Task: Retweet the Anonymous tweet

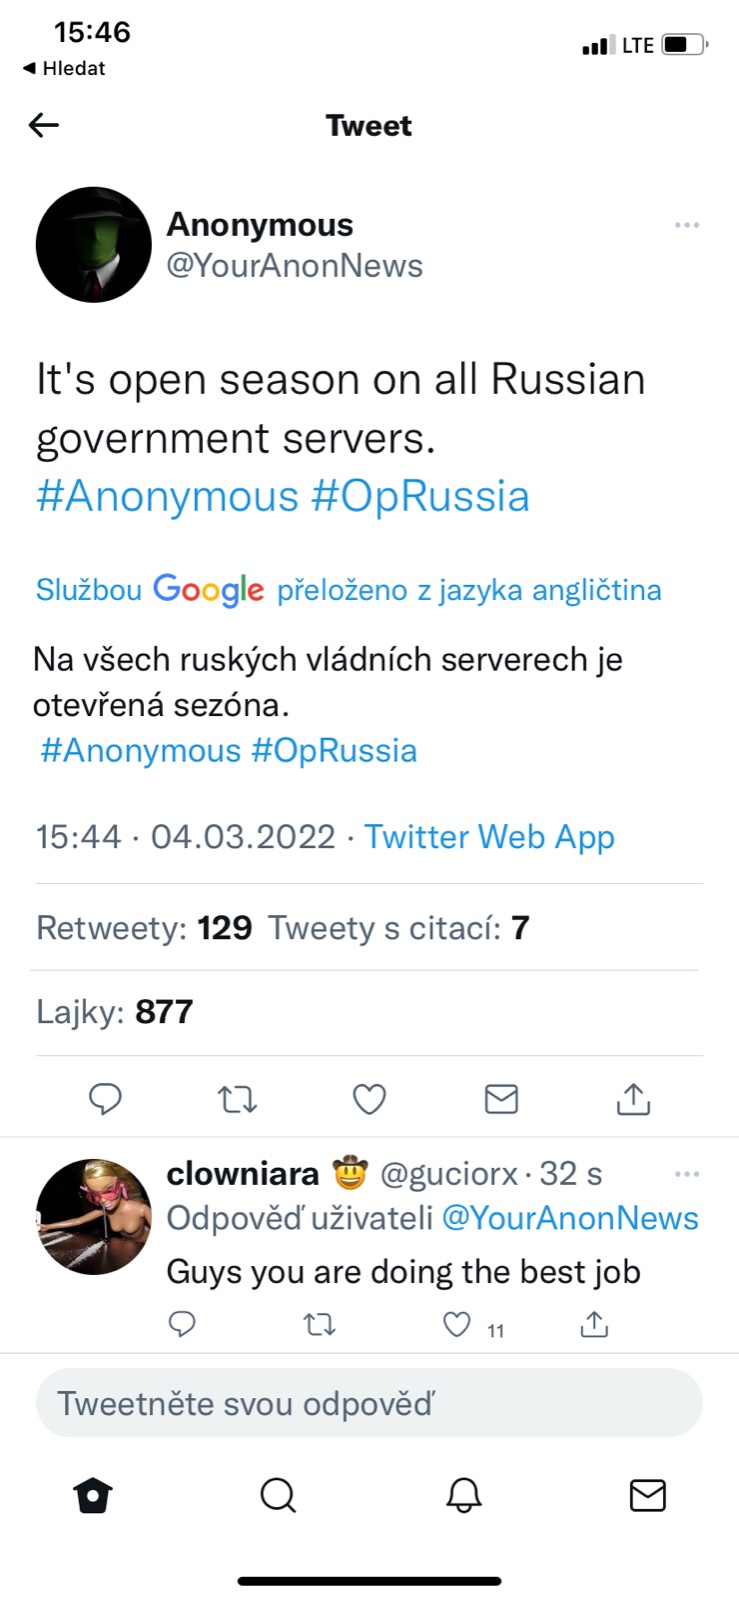Action: point(237,1099)
